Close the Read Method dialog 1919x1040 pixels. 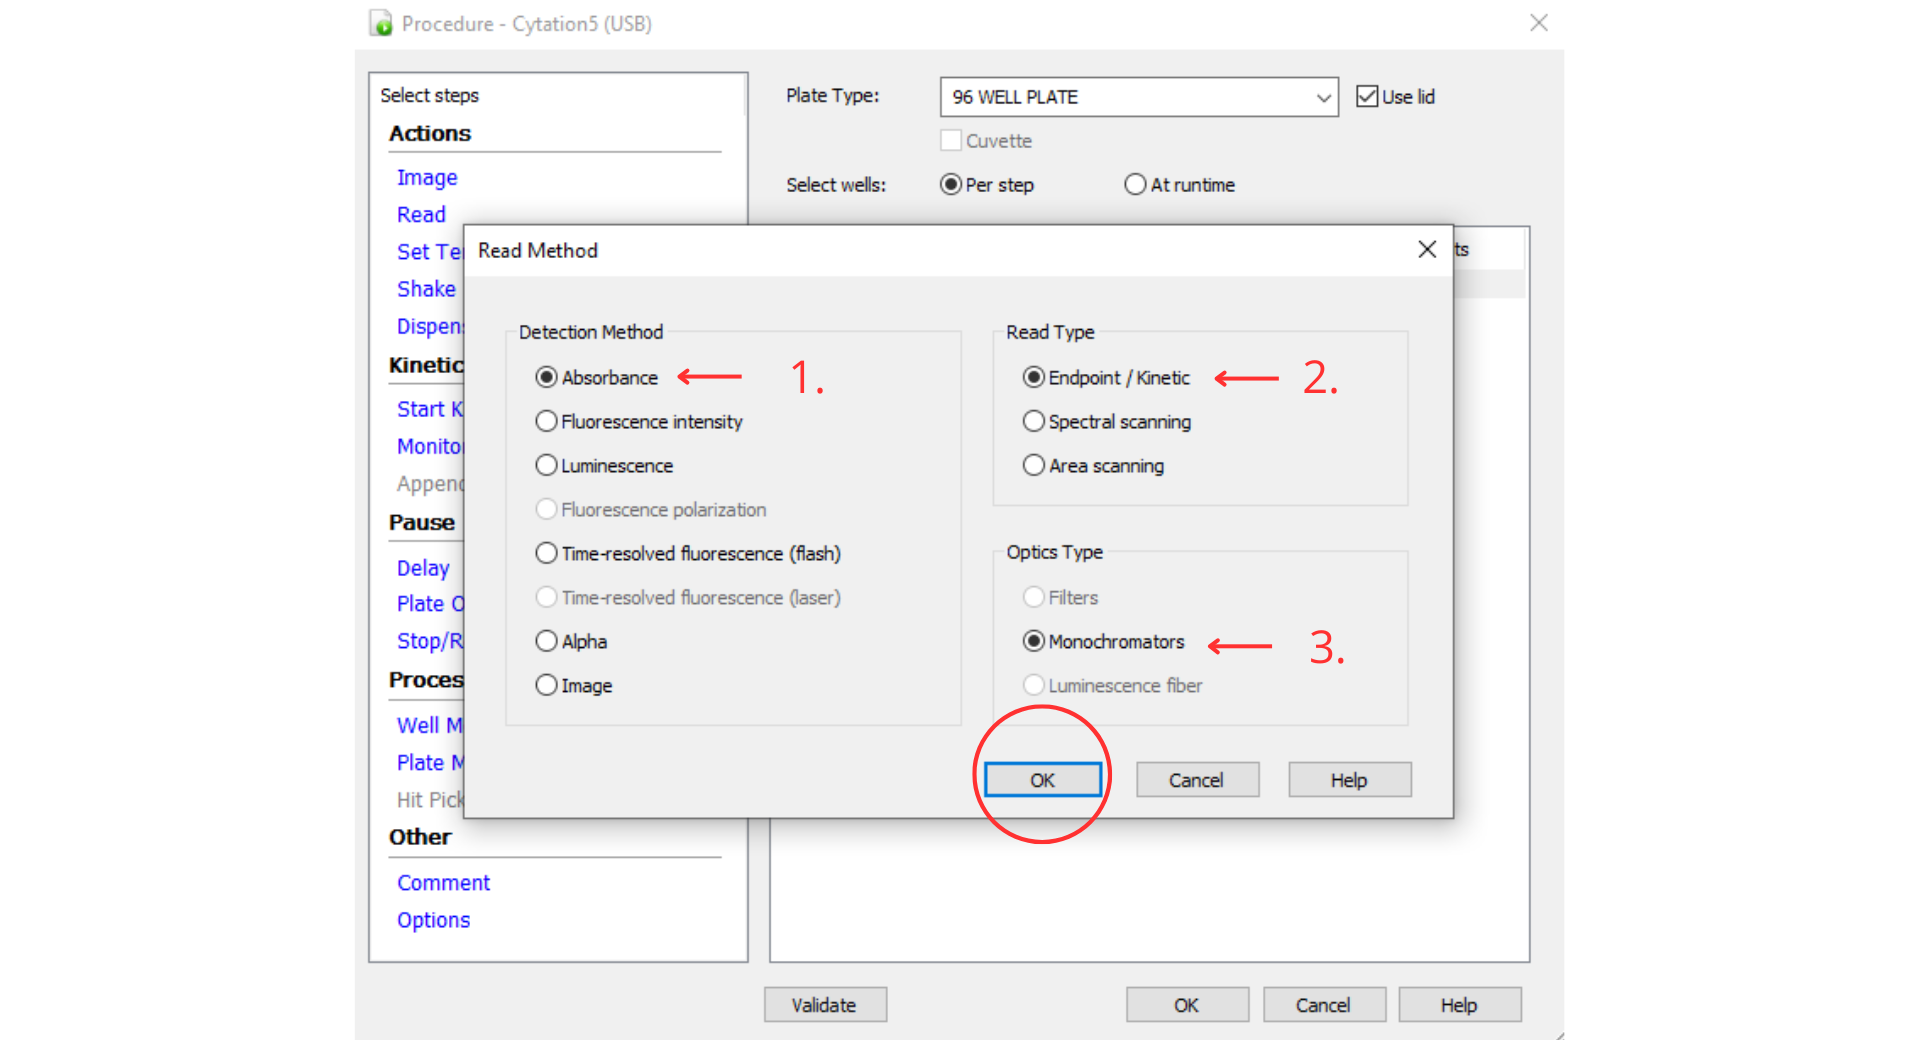coord(1427,250)
